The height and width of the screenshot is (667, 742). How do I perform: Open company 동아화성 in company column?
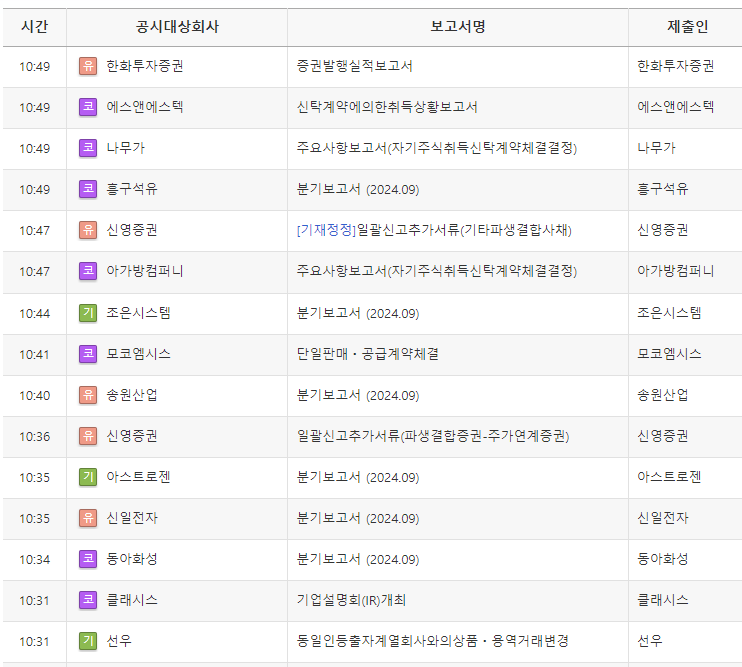[x=132, y=559]
